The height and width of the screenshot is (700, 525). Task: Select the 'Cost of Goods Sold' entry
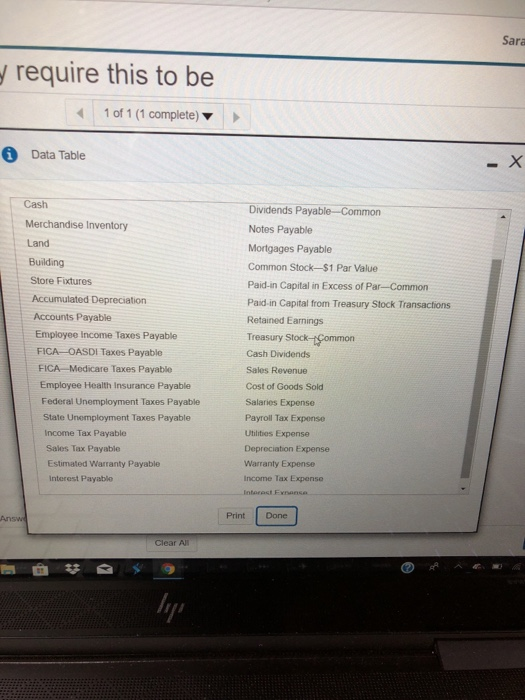pyautogui.click(x=284, y=387)
